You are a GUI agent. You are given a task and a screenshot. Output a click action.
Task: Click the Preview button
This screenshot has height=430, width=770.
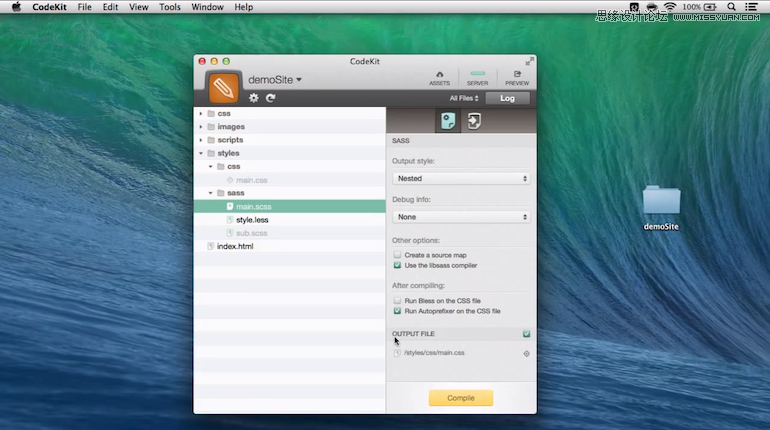(x=517, y=79)
